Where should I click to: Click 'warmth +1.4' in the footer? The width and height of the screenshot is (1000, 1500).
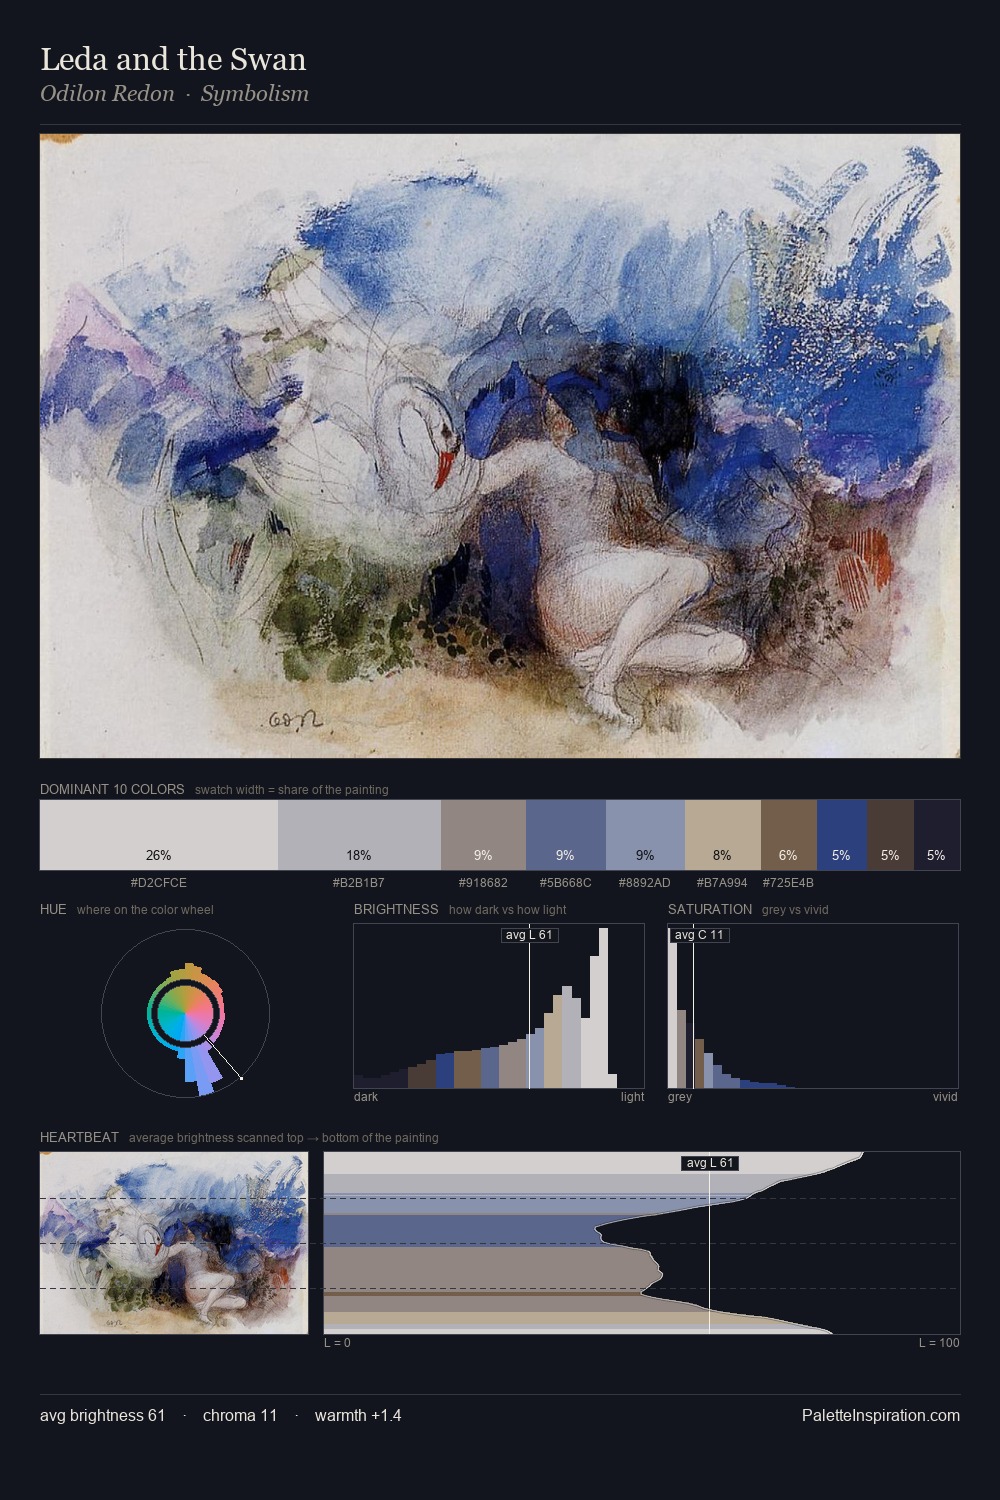[x=358, y=1415]
